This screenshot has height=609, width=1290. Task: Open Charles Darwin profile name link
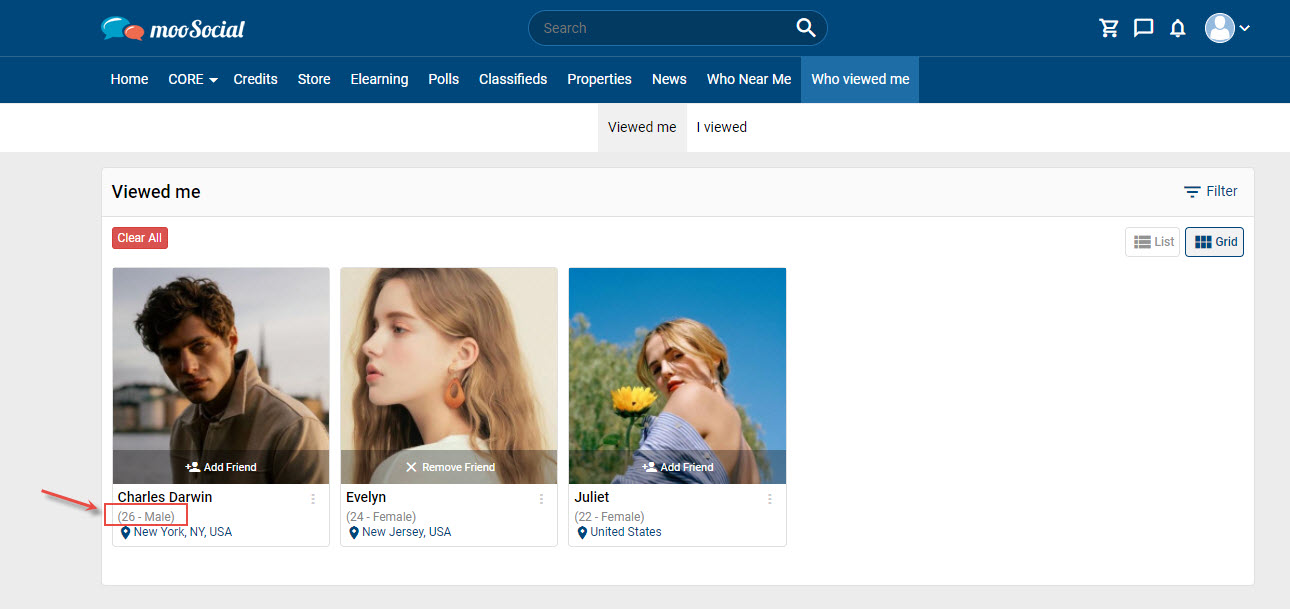click(165, 497)
